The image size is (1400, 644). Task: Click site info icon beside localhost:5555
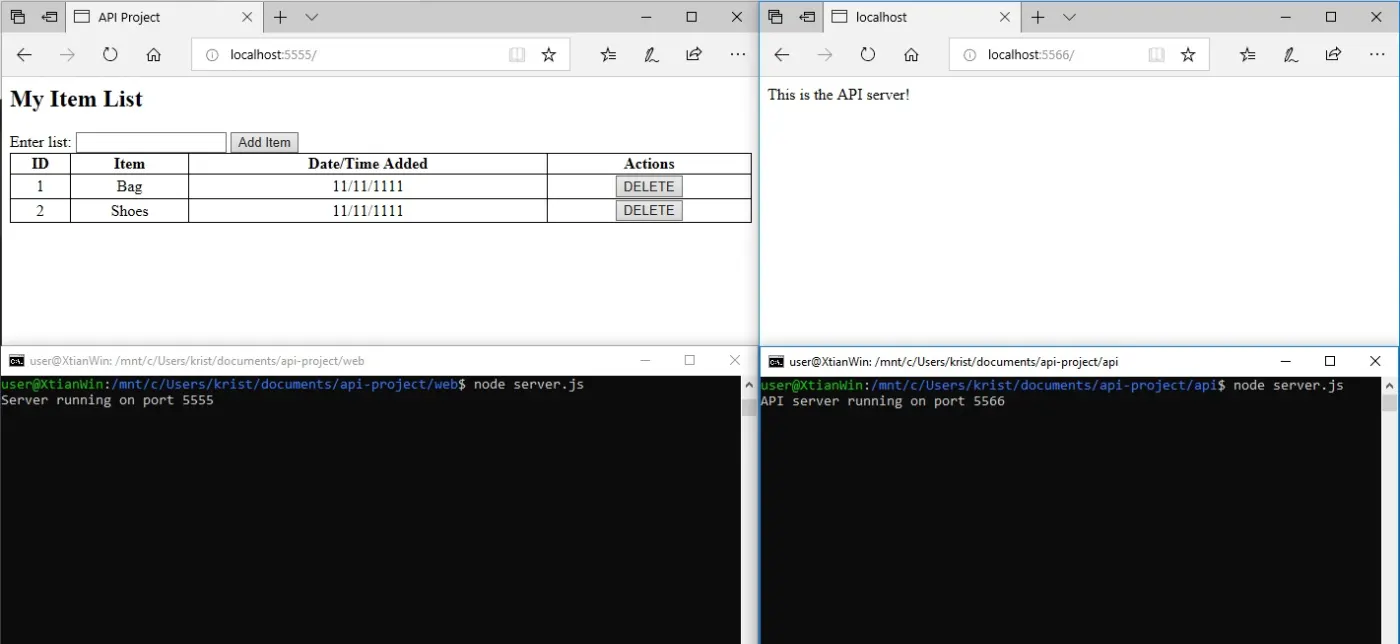click(212, 55)
